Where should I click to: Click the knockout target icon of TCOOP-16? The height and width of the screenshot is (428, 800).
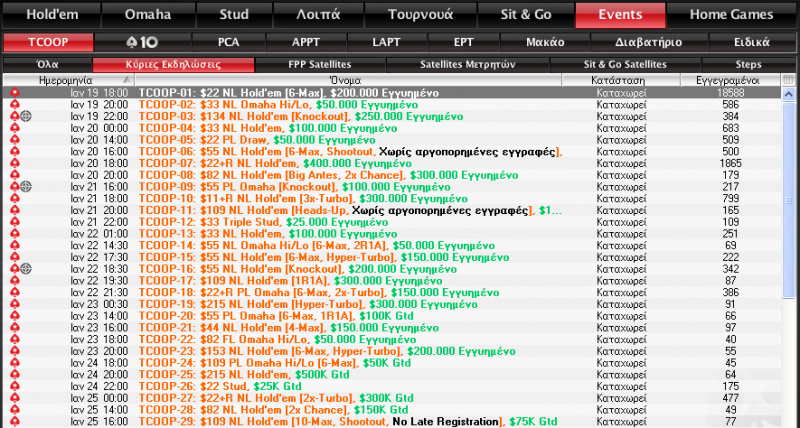(x=26, y=269)
